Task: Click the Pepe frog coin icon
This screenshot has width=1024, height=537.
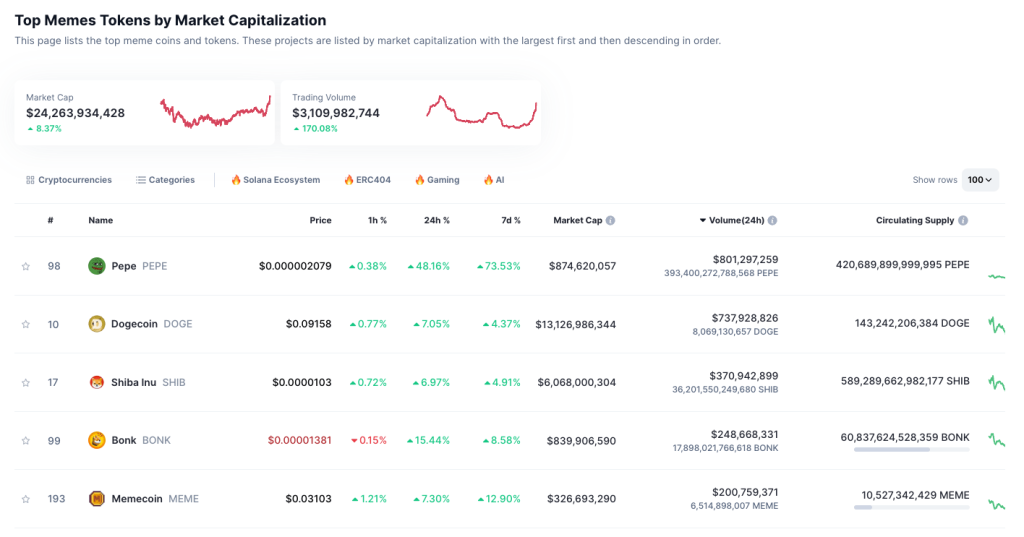Action: point(97,266)
